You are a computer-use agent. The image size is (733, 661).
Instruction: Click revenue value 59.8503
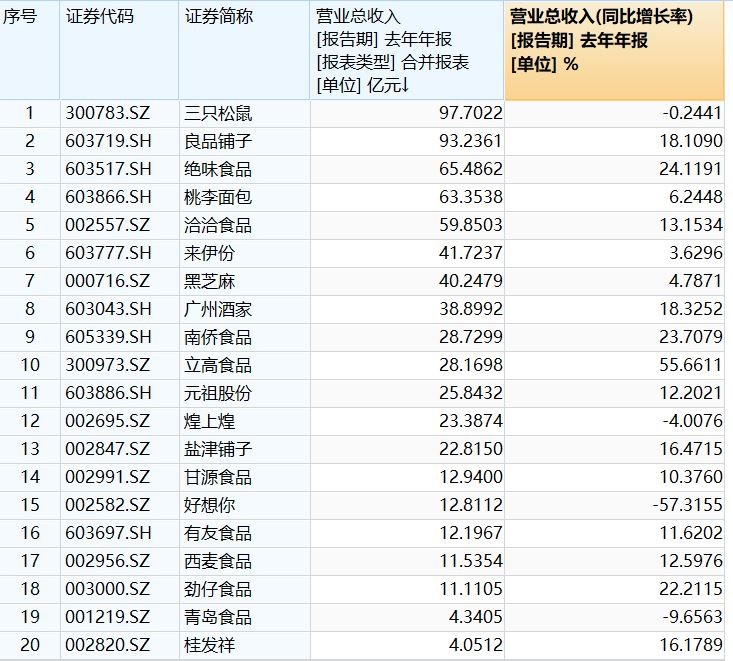coord(469,225)
